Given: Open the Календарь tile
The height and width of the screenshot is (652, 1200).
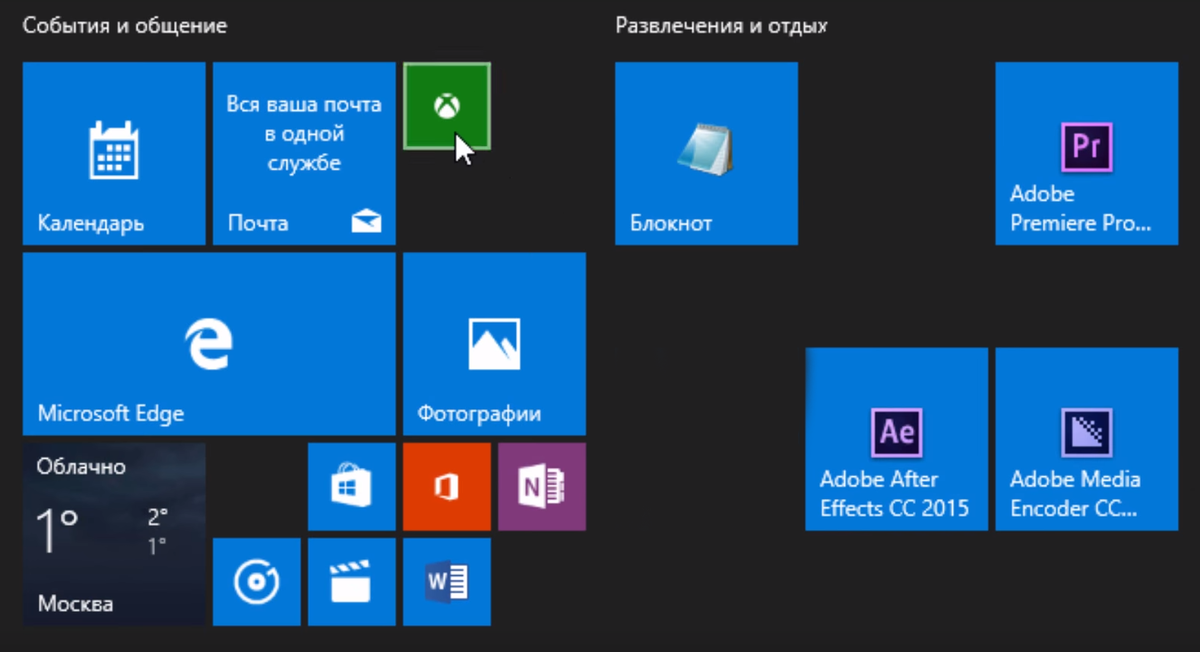Looking at the screenshot, I should tap(114, 153).
